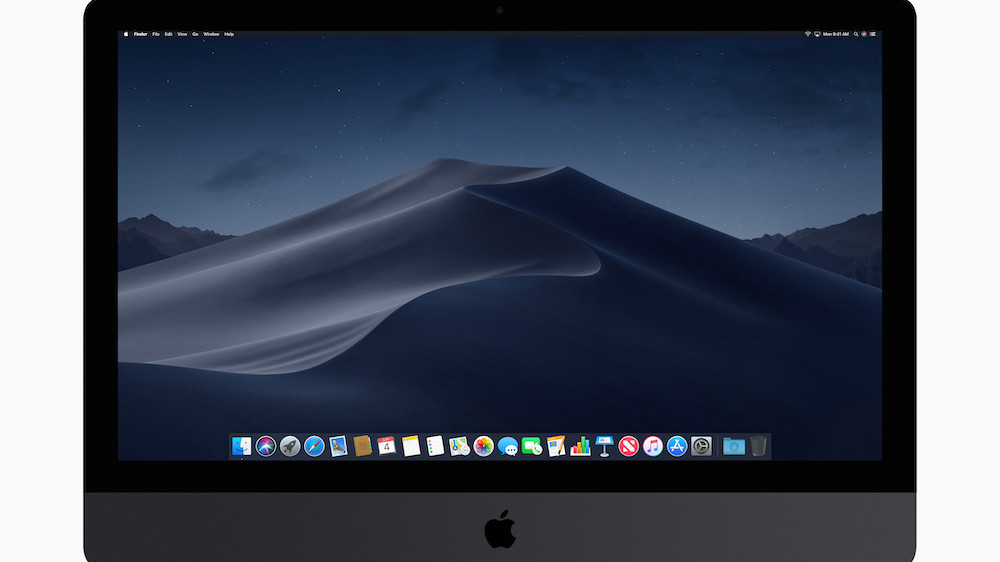
Task: Open Calendar icon in the Dock
Action: pyautogui.click(x=386, y=446)
